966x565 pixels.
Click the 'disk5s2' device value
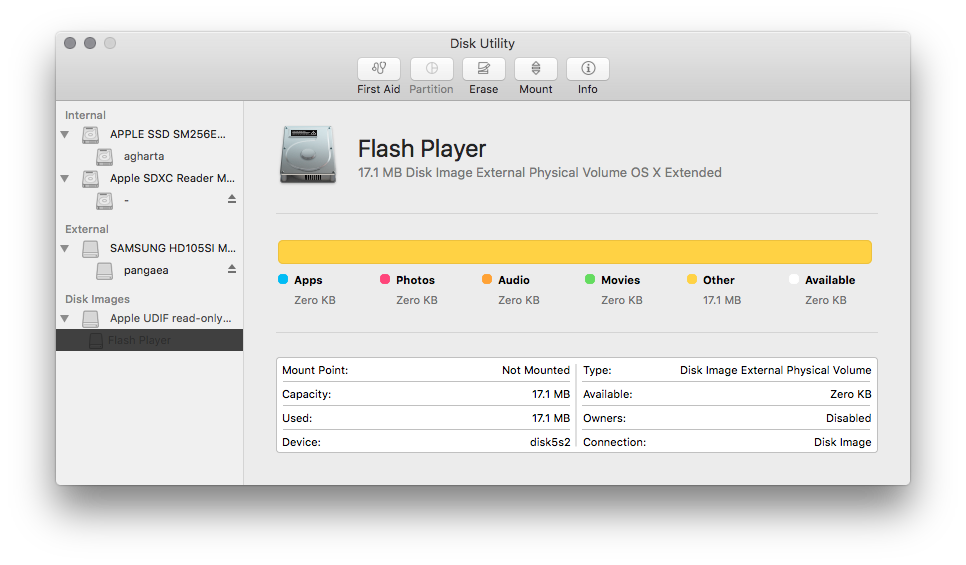(x=550, y=442)
